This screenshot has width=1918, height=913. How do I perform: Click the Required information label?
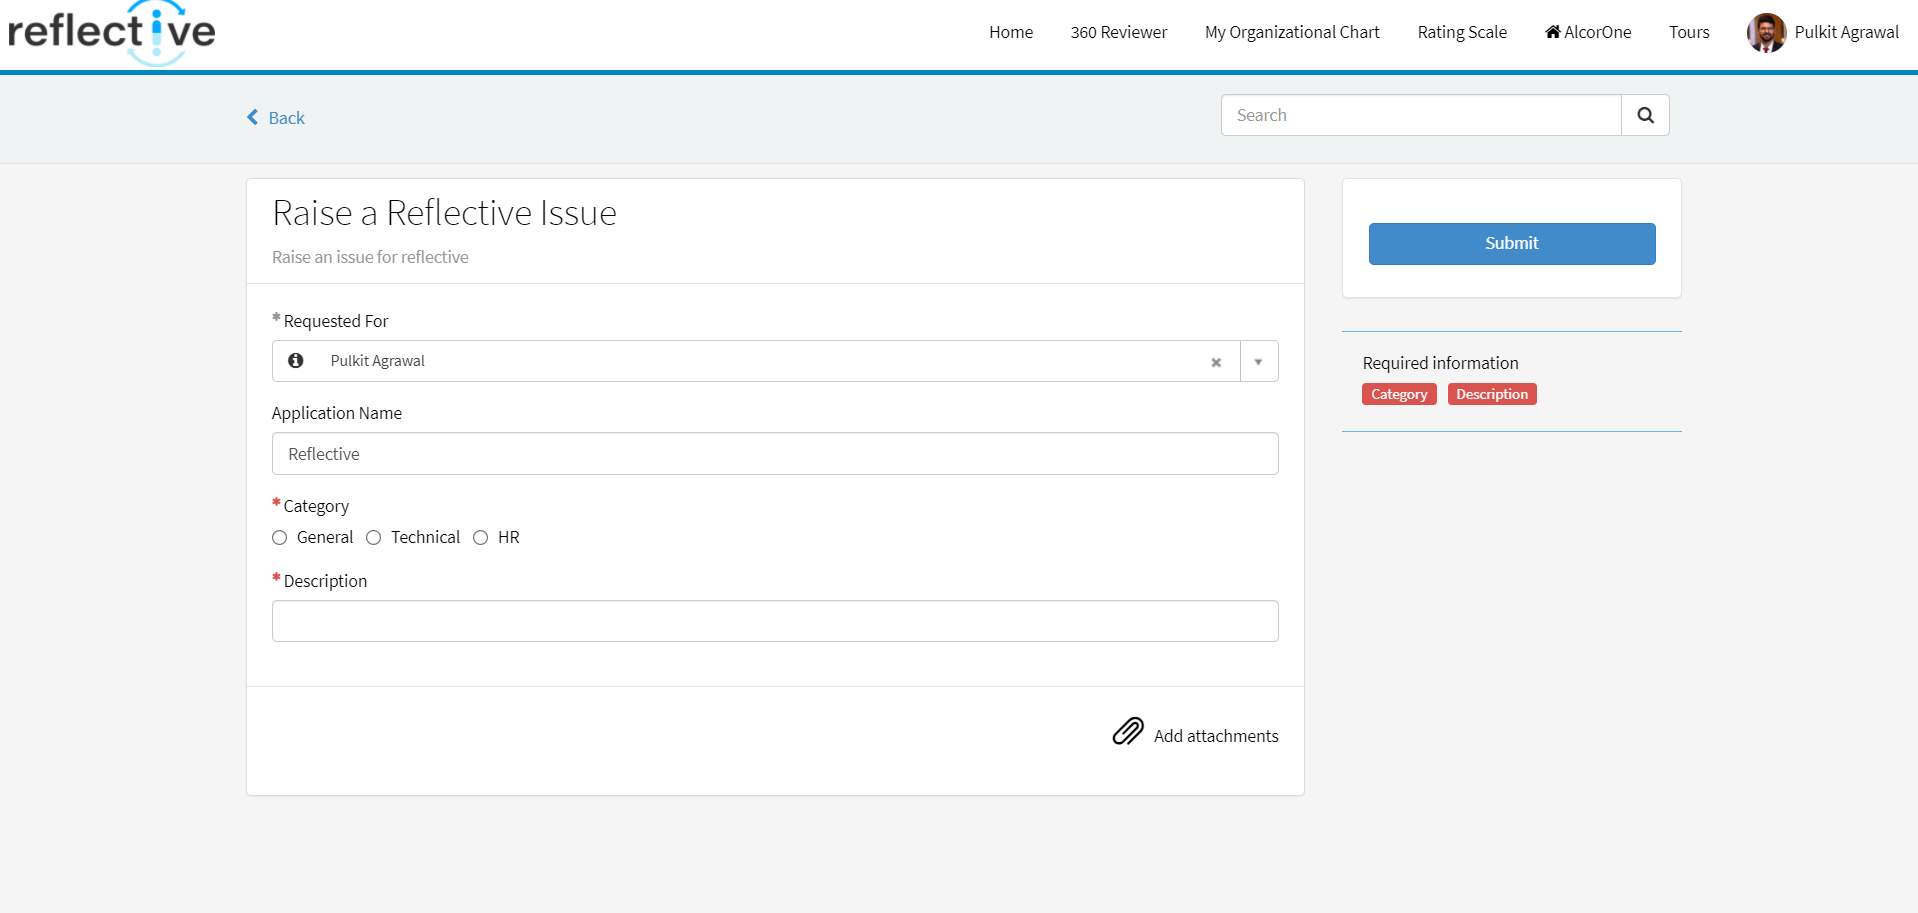pos(1440,363)
